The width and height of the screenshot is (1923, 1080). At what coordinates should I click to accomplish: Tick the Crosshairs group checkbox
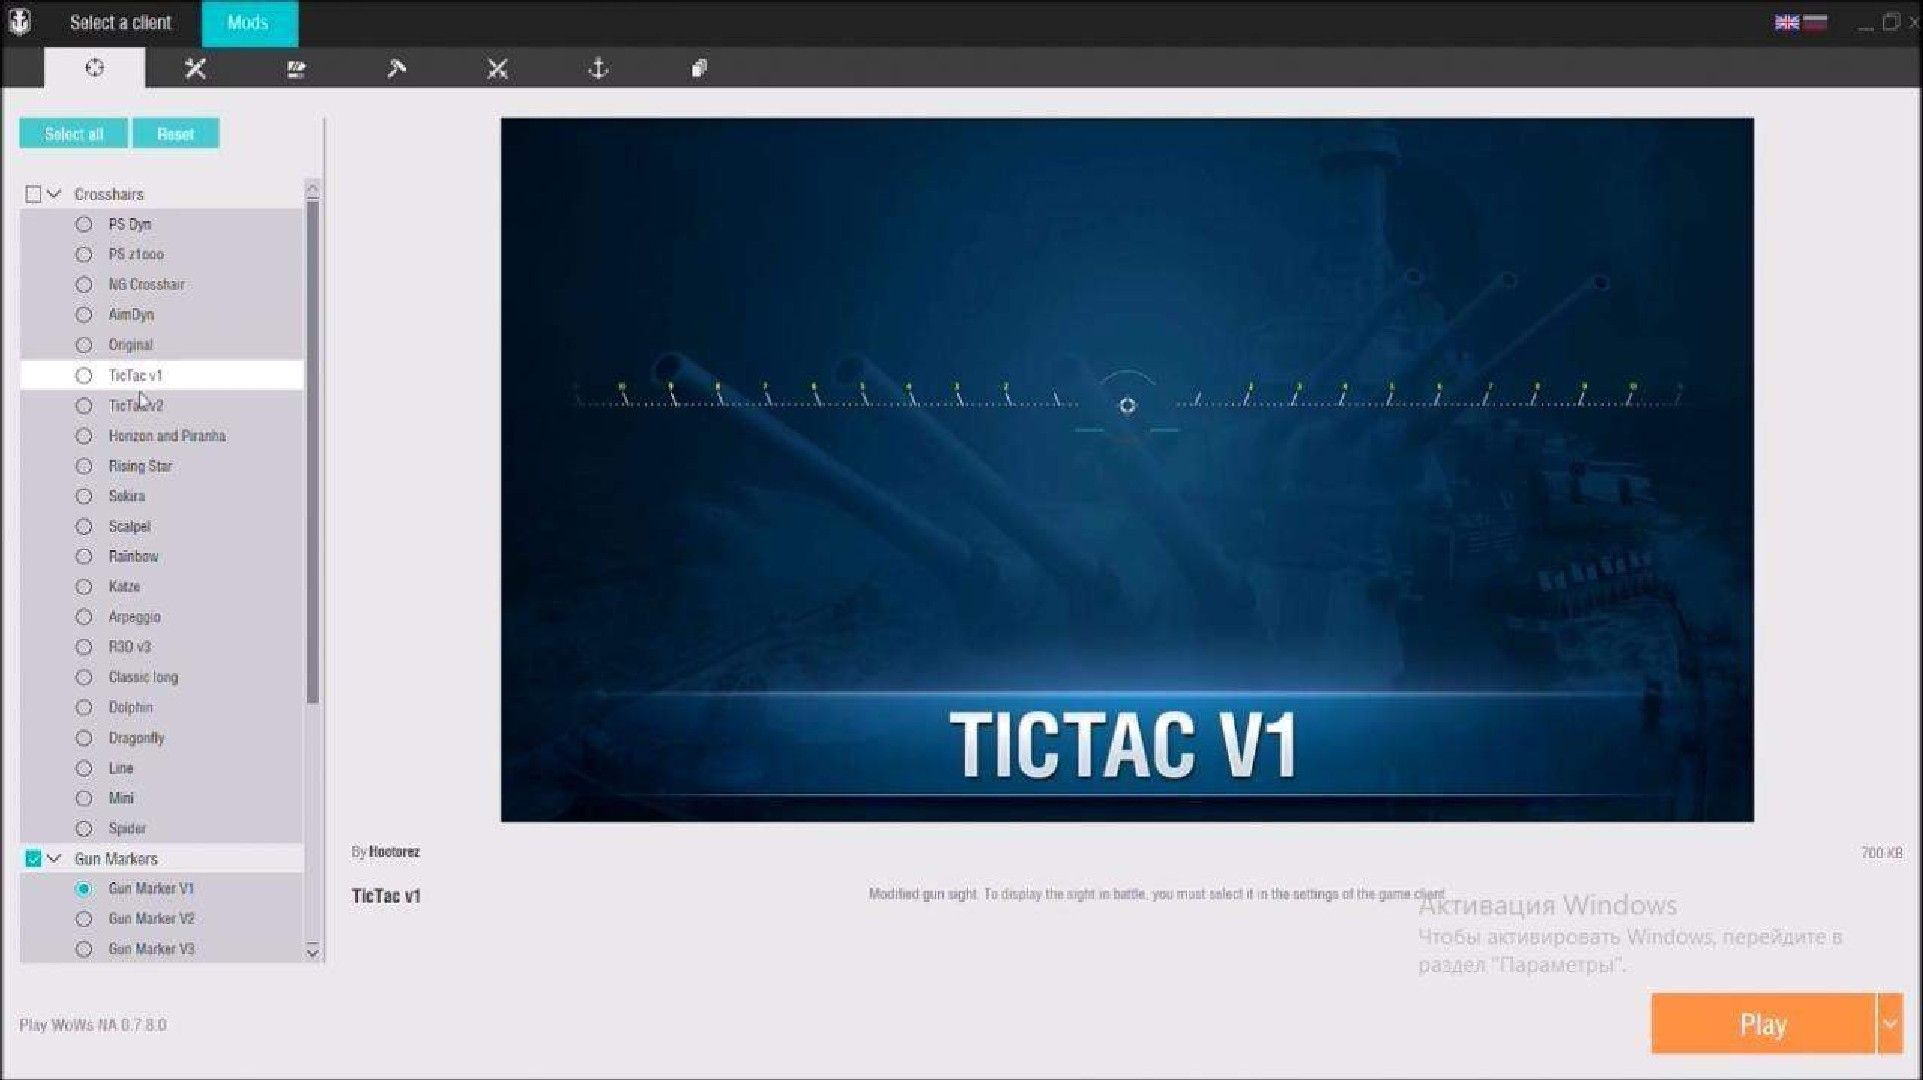(x=33, y=194)
